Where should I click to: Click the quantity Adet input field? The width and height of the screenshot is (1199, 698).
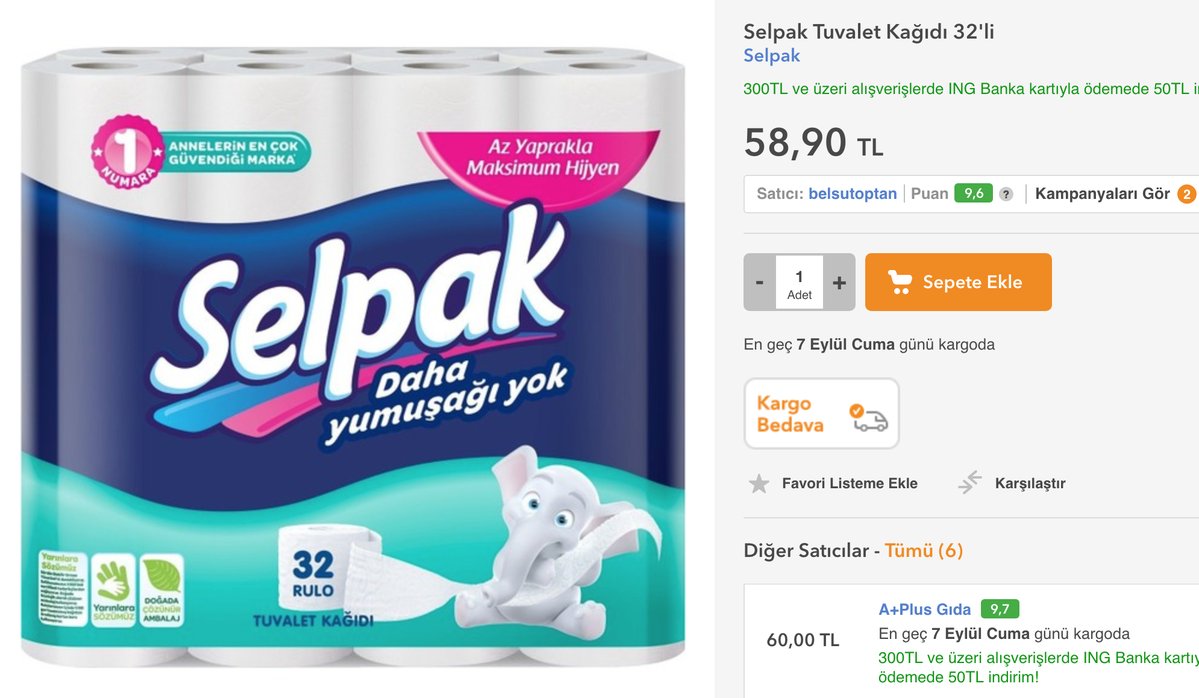pos(799,282)
